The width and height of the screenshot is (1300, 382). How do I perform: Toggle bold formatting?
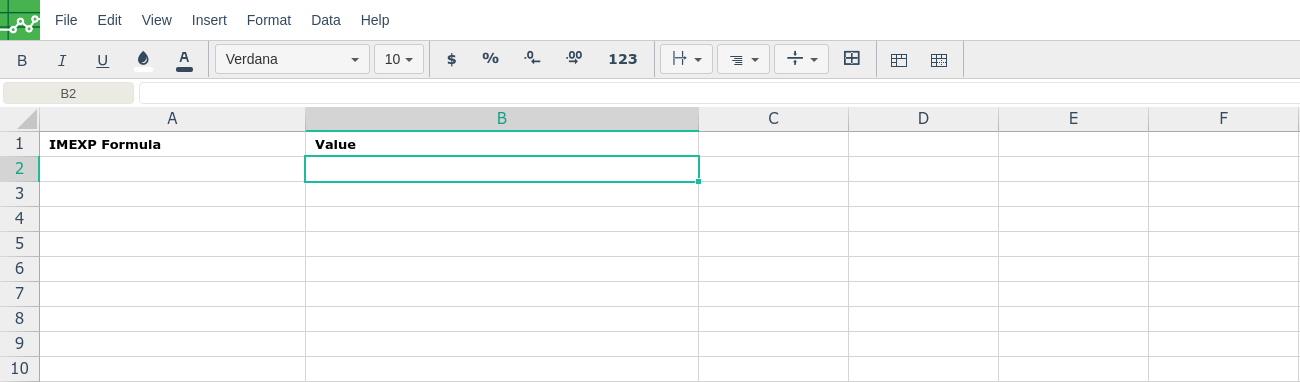(x=22, y=60)
